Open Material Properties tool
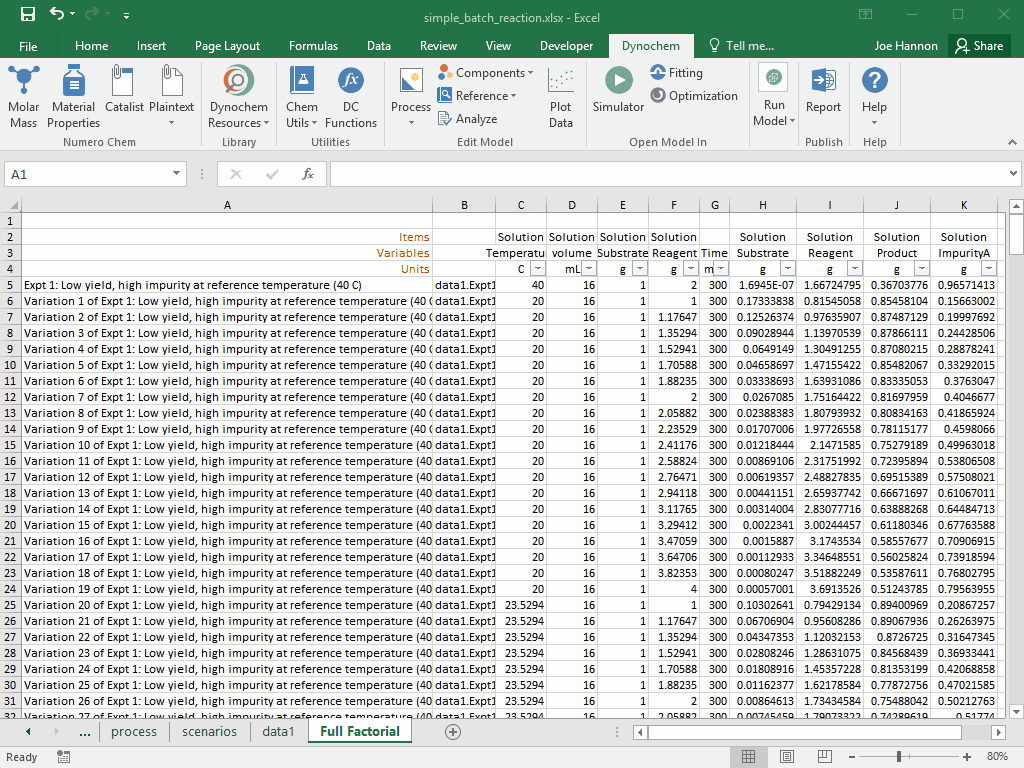Screen dimensions: 1024x768 (x=73, y=98)
